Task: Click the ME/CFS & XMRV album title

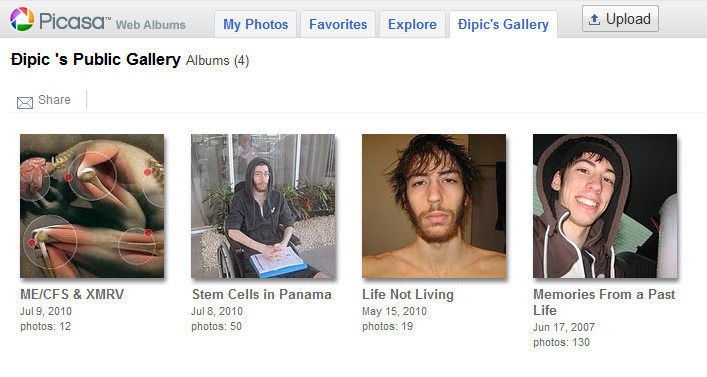Action: pyautogui.click(x=72, y=294)
